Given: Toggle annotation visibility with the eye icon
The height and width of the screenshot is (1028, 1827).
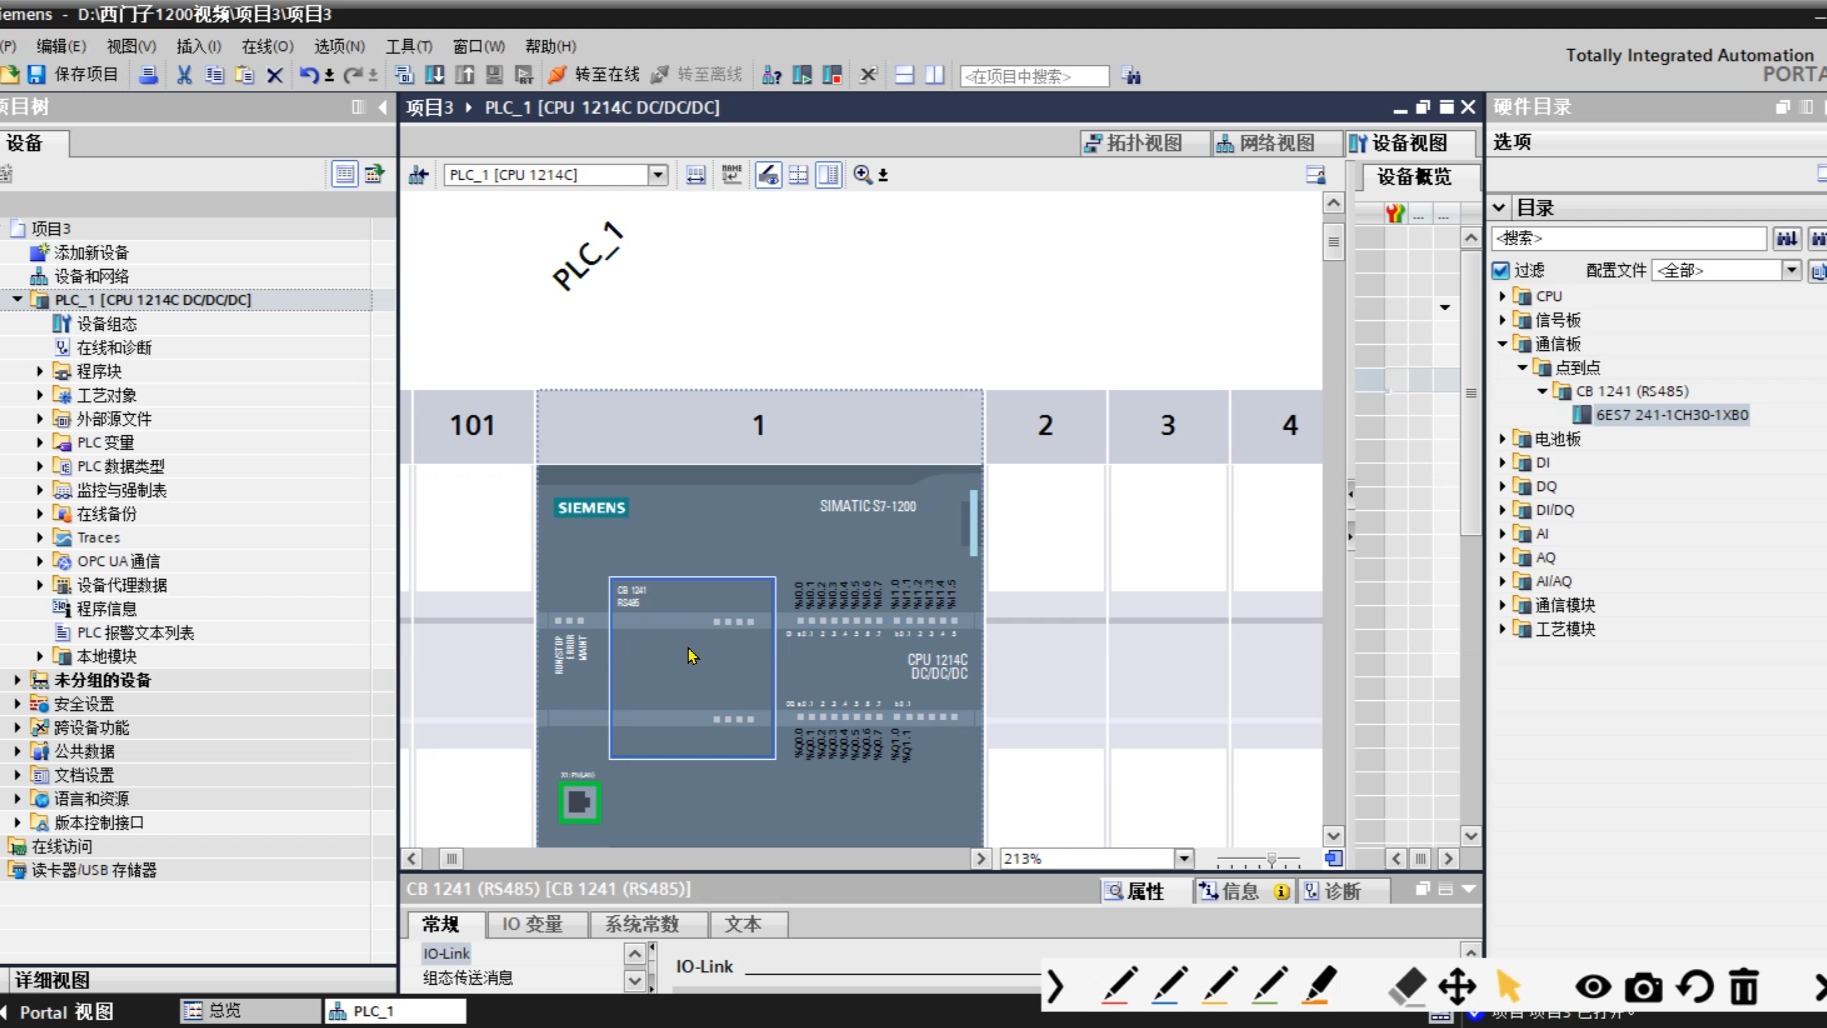Looking at the screenshot, I should click(x=1593, y=987).
